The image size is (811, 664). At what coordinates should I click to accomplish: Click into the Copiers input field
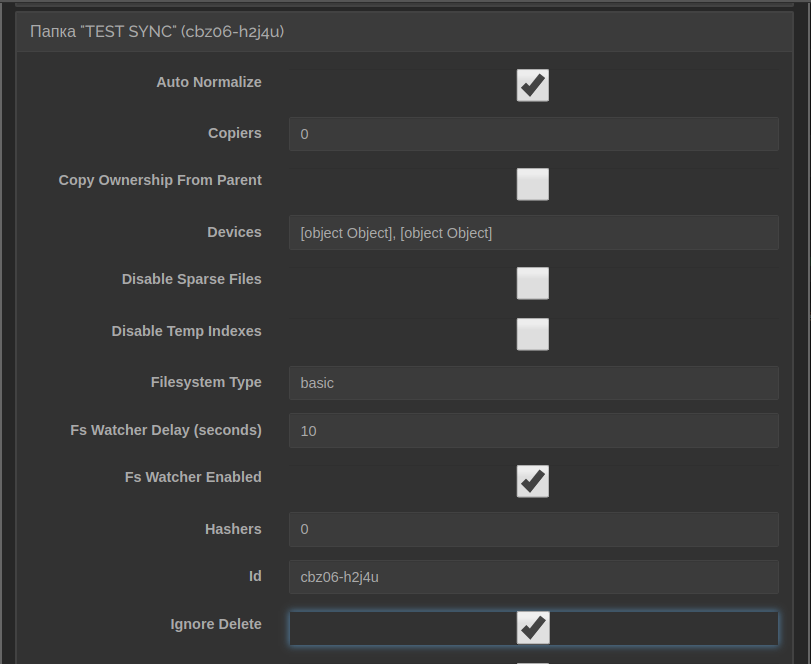533,134
